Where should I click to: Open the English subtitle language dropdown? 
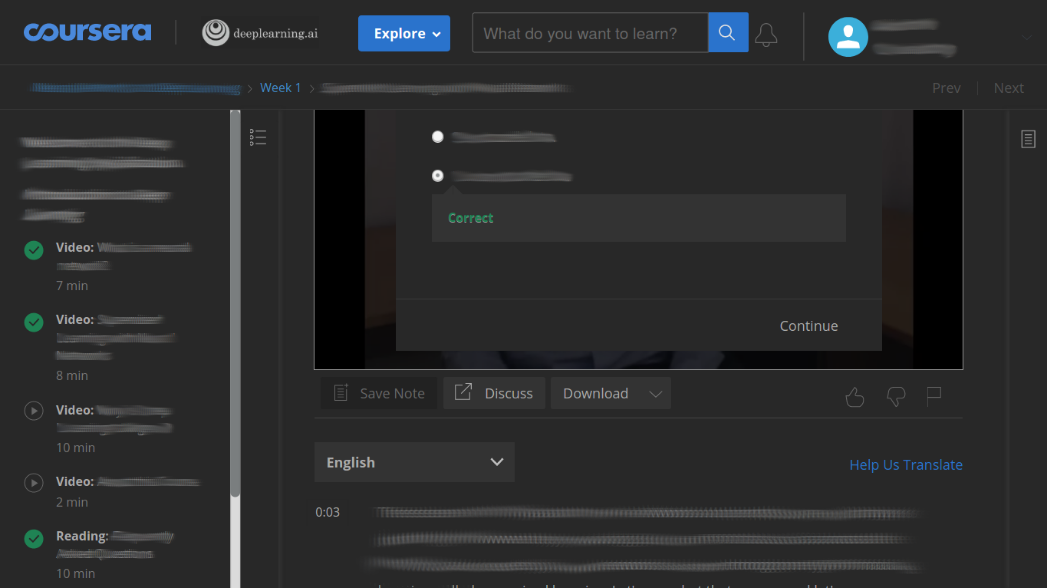(414, 462)
